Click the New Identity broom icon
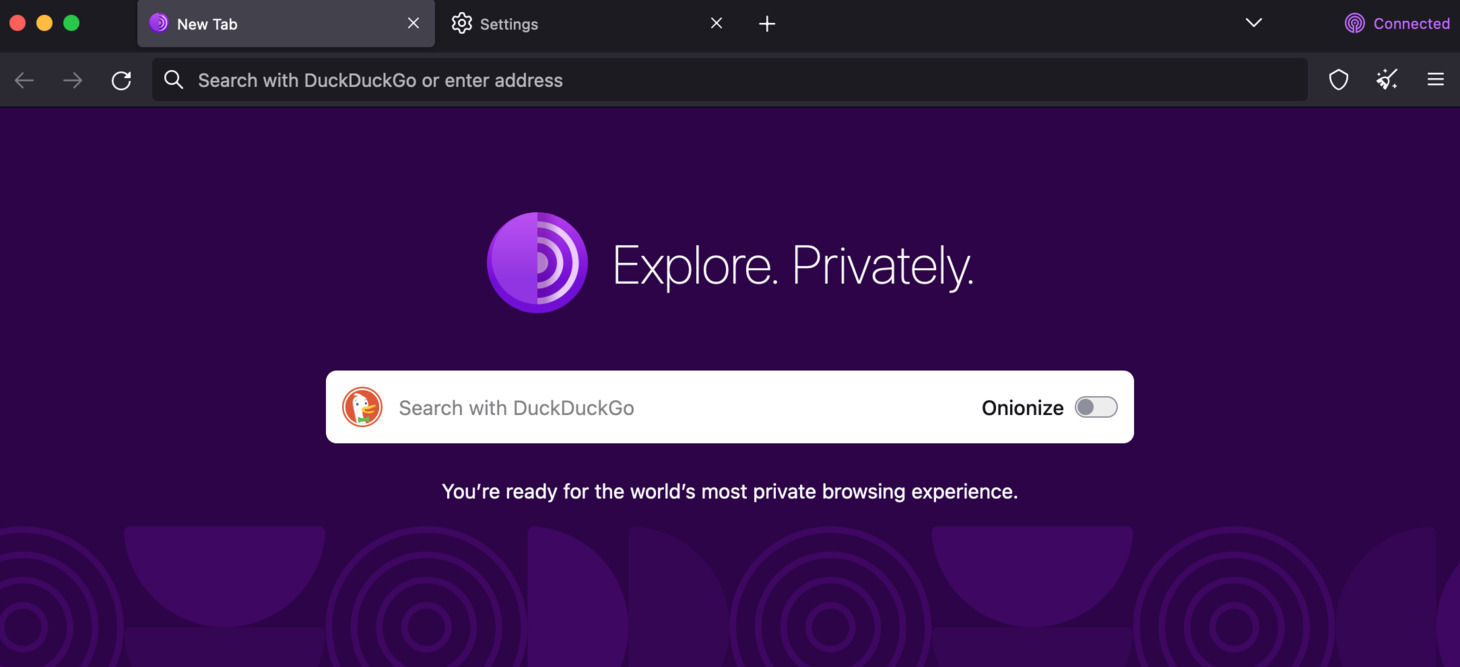The width and height of the screenshot is (1460, 667). tap(1387, 80)
